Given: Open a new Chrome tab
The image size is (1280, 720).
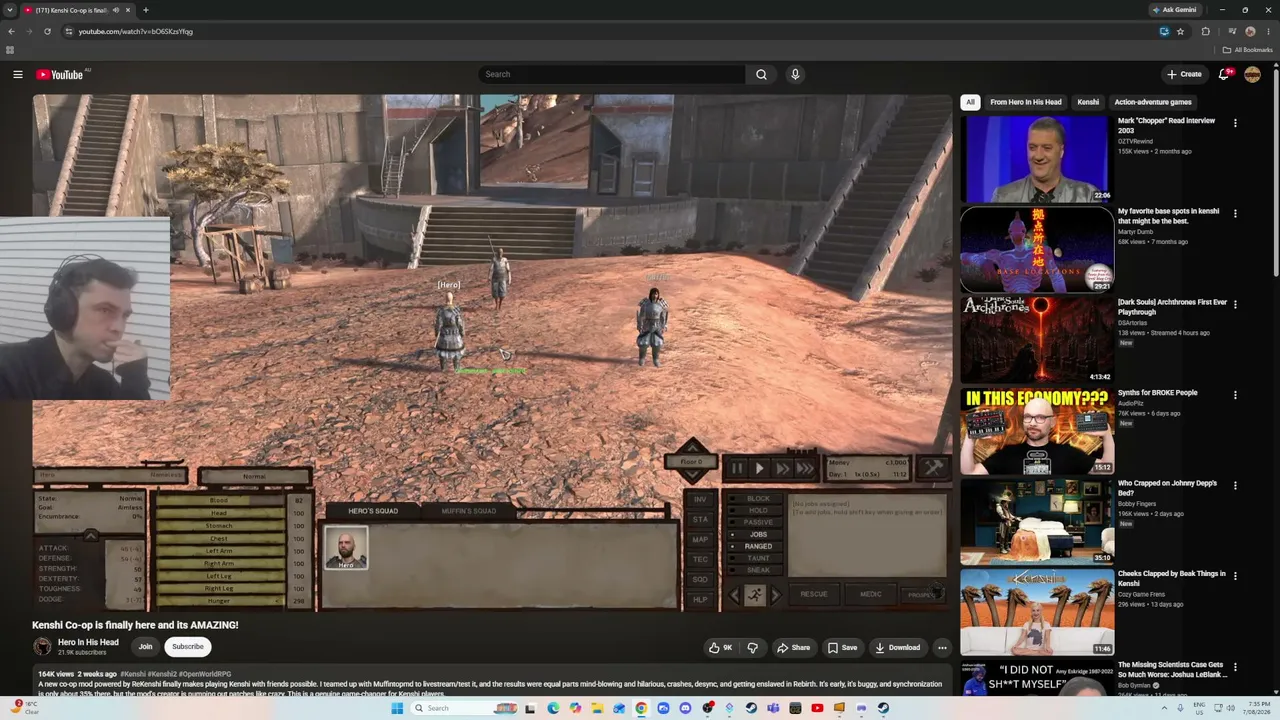Looking at the screenshot, I should [x=146, y=10].
